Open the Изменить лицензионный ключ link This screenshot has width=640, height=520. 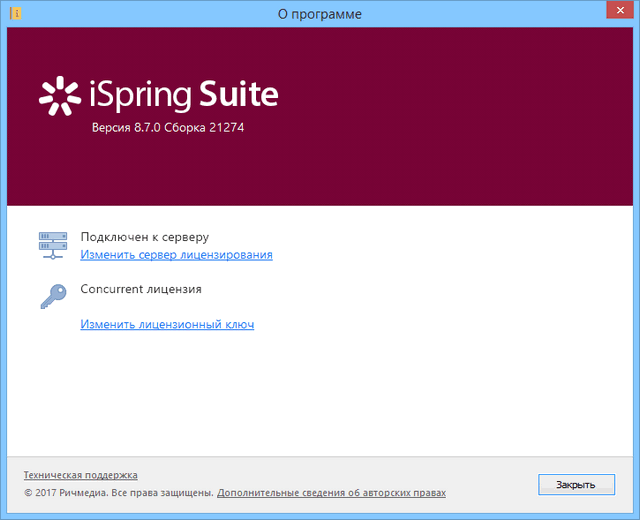pyautogui.click(x=167, y=325)
